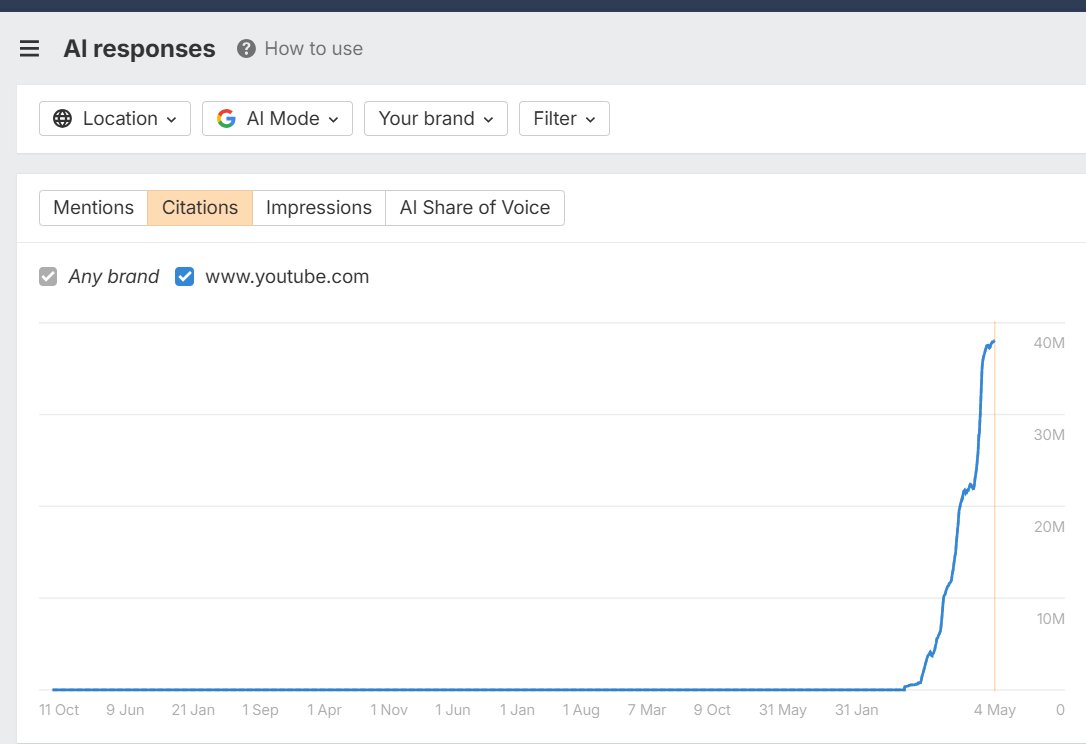Click the www.youtube.com legend label
The height and width of the screenshot is (744, 1086).
287,276
